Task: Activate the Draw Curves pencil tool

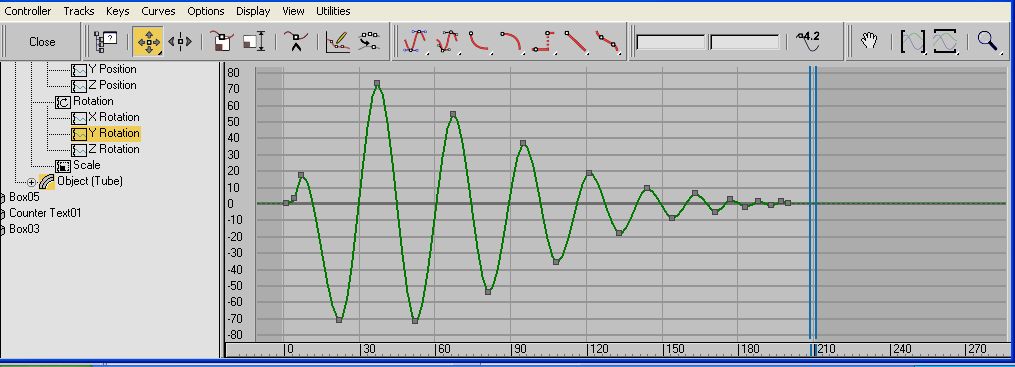Action: tap(338, 42)
